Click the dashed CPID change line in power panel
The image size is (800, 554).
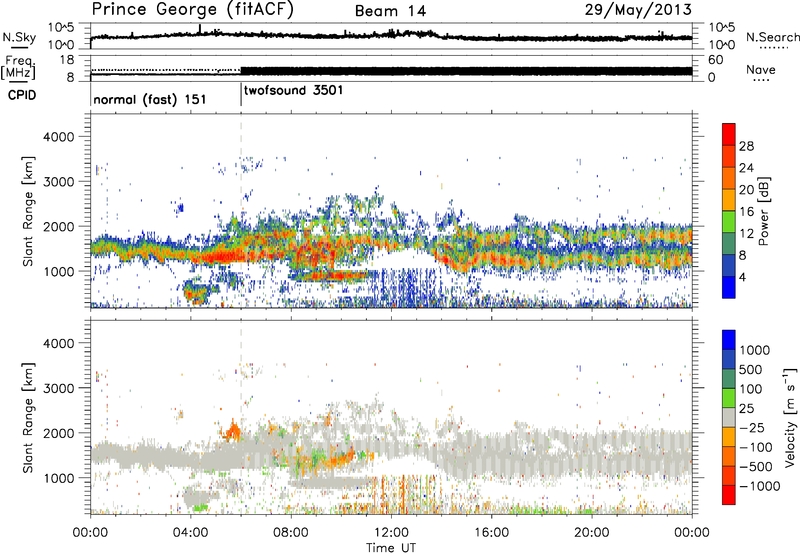point(241,210)
